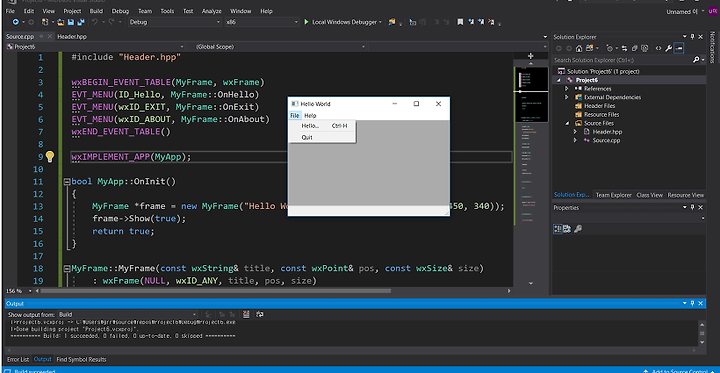This screenshot has width=720, height=373.
Task: Start debugging with the green play arrow
Action: click(x=306, y=22)
